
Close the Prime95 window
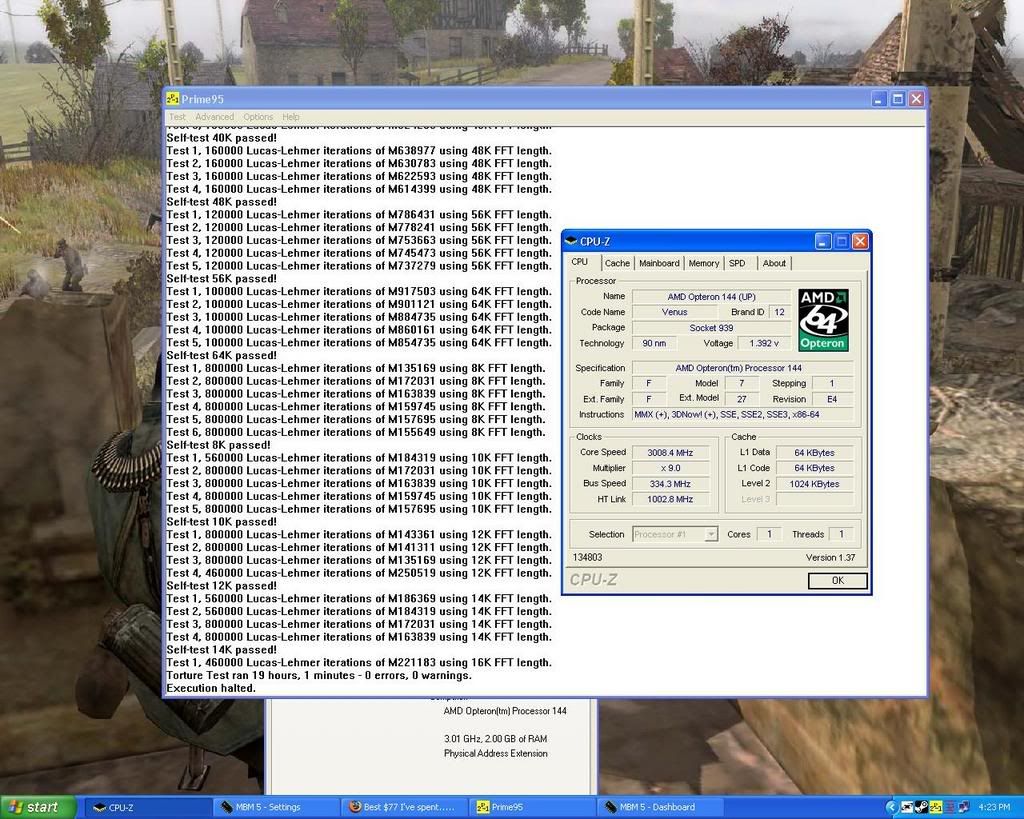tap(916, 99)
